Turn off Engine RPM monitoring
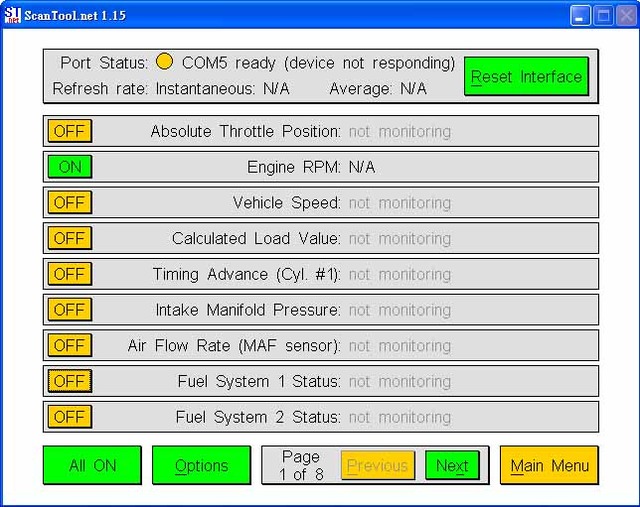The height and width of the screenshot is (507, 640). 69,167
